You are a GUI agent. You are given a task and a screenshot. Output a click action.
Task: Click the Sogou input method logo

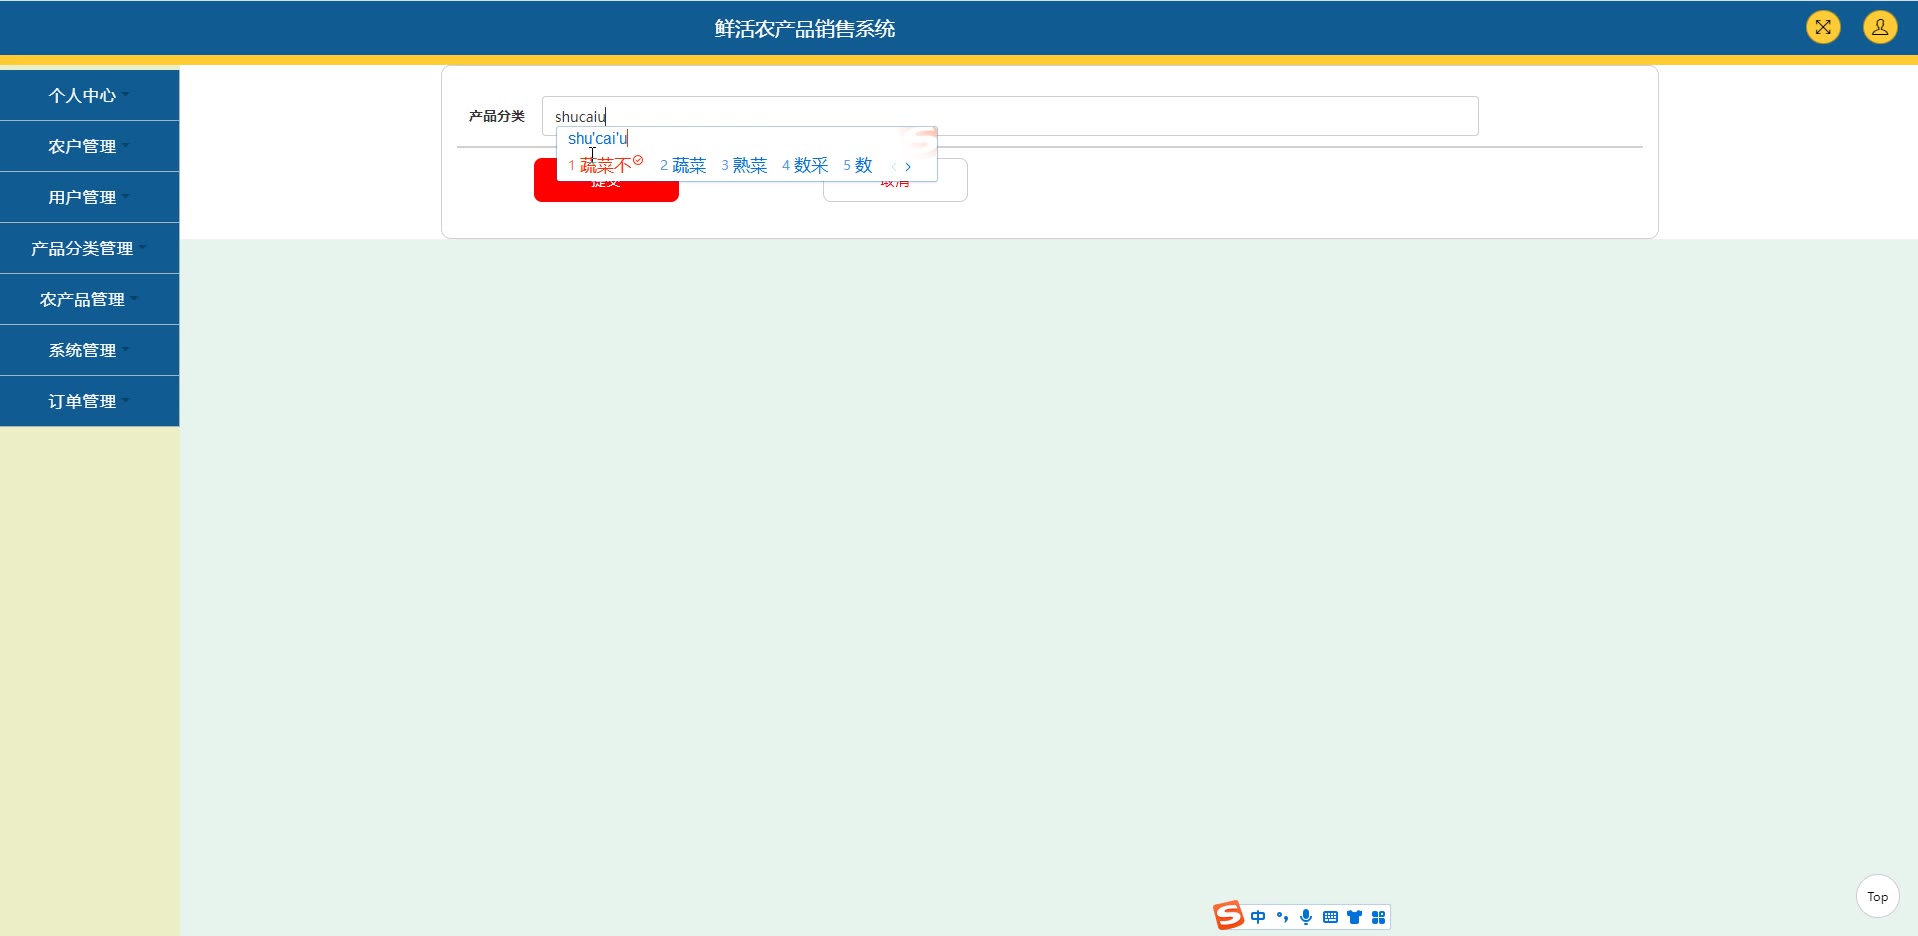click(x=1229, y=915)
